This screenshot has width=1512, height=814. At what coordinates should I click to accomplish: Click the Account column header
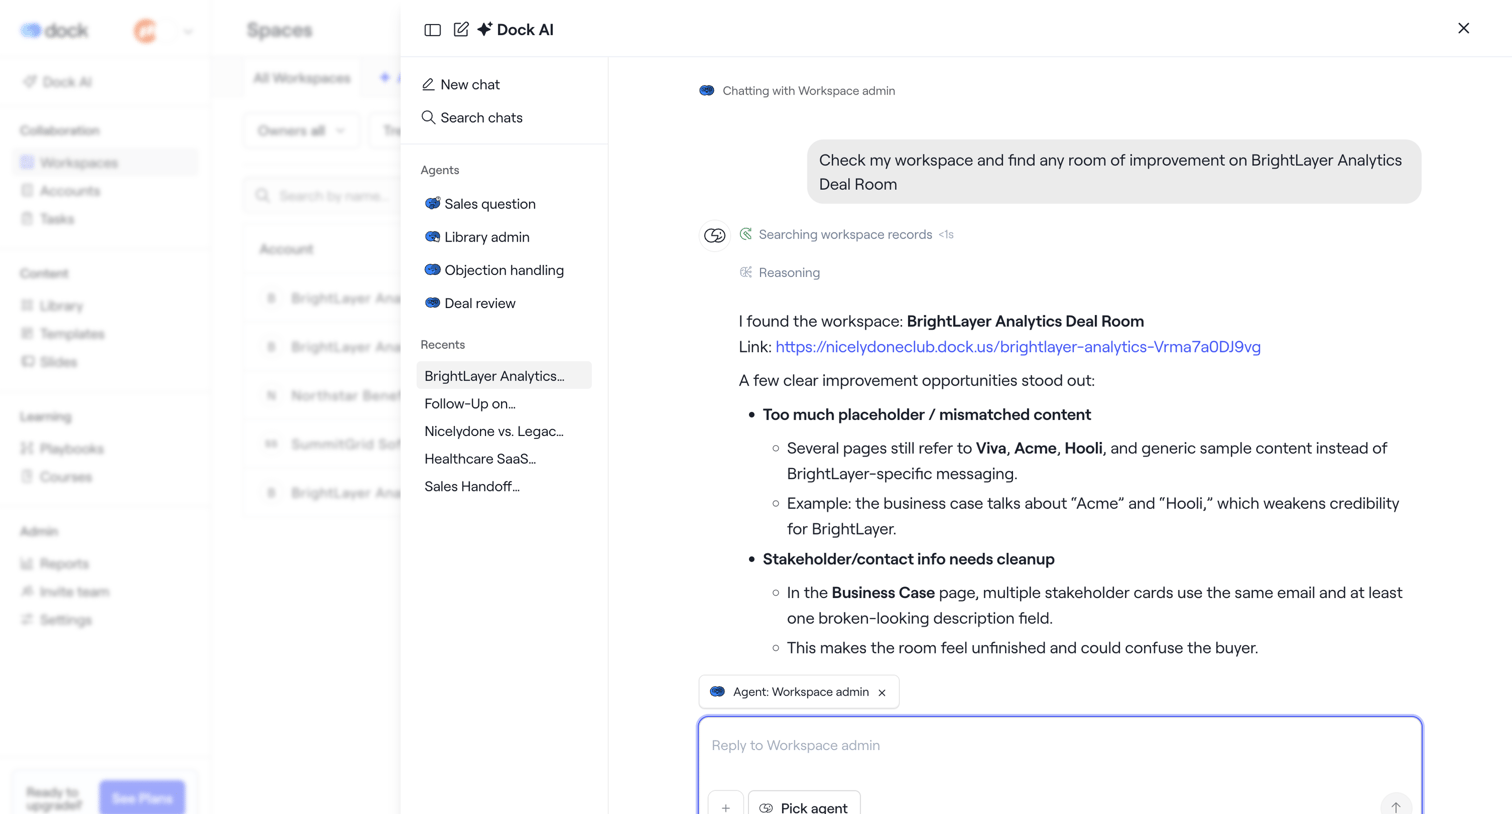tap(286, 249)
